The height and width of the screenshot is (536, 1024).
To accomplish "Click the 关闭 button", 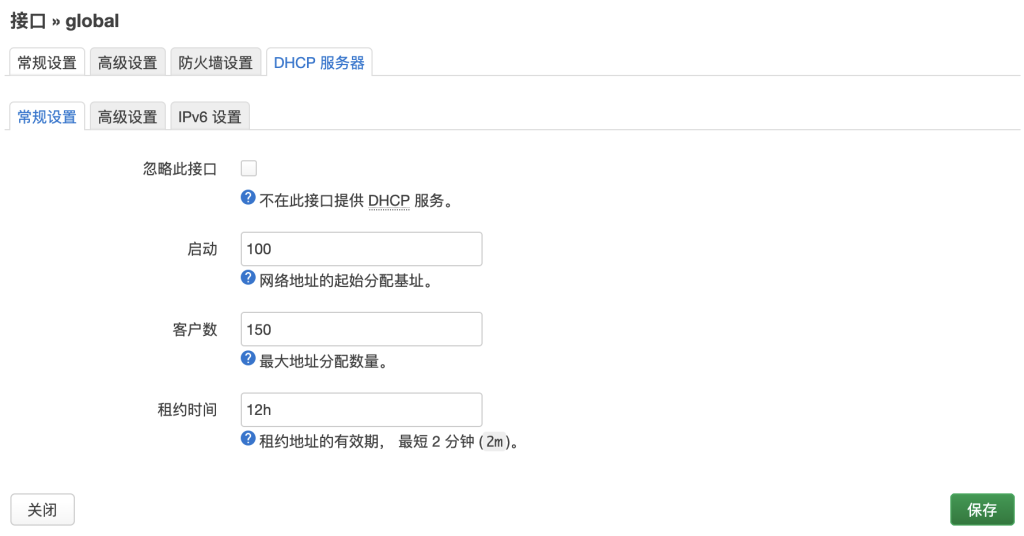I will point(42,510).
